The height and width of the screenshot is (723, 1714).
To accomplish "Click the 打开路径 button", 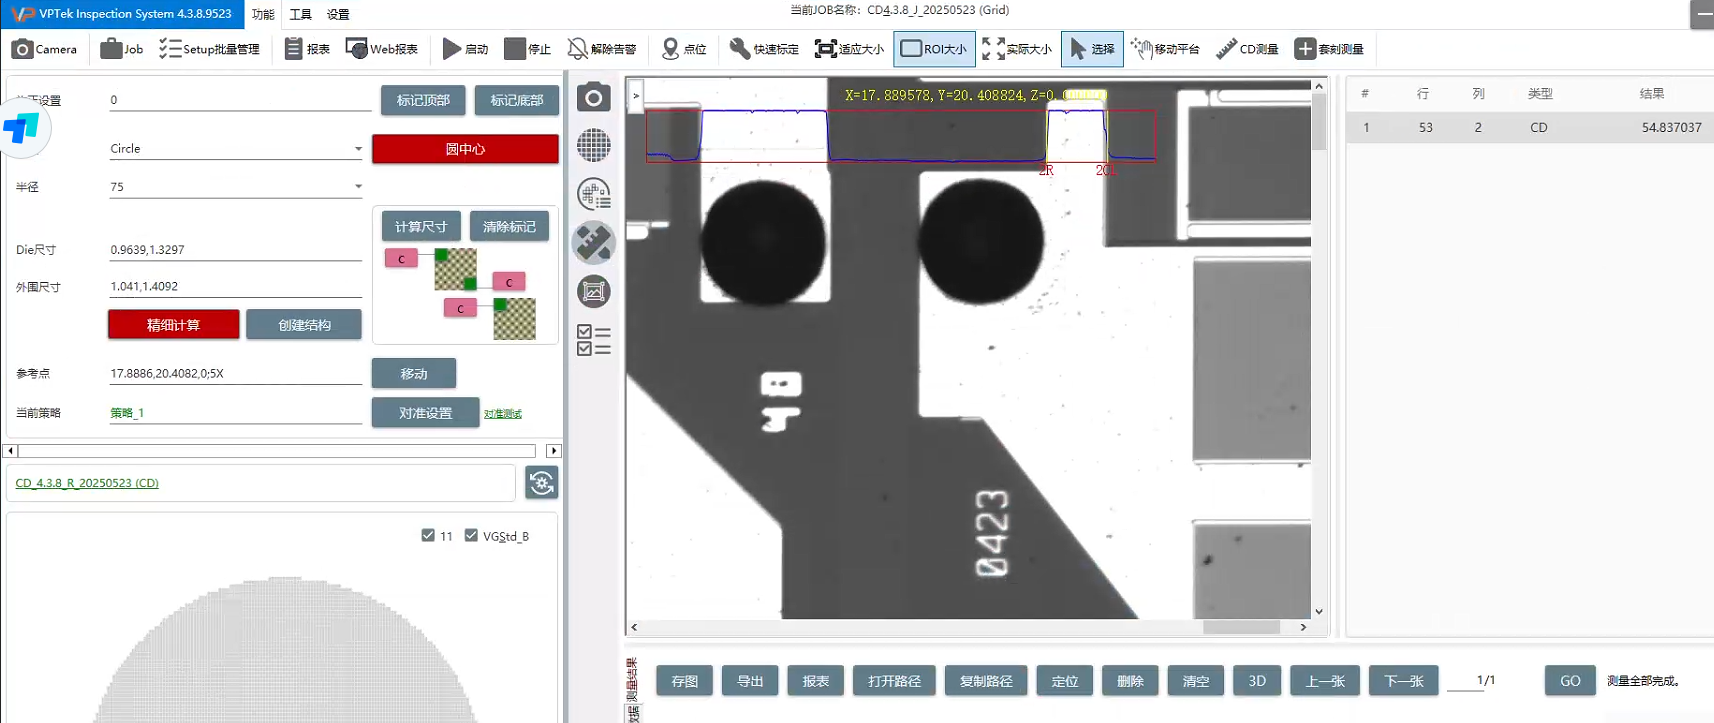I will [x=894, y=681].
